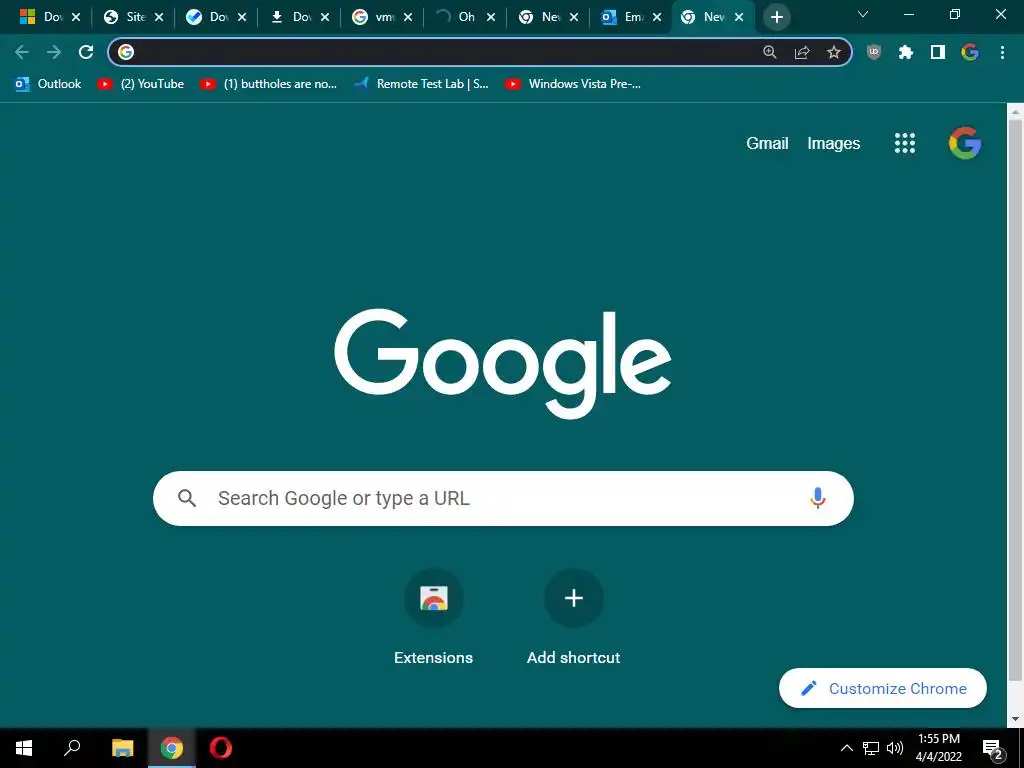The height and width of the screenshot is (768, 1024).
Task: Open the notification center icon
Action: [993, 749]
